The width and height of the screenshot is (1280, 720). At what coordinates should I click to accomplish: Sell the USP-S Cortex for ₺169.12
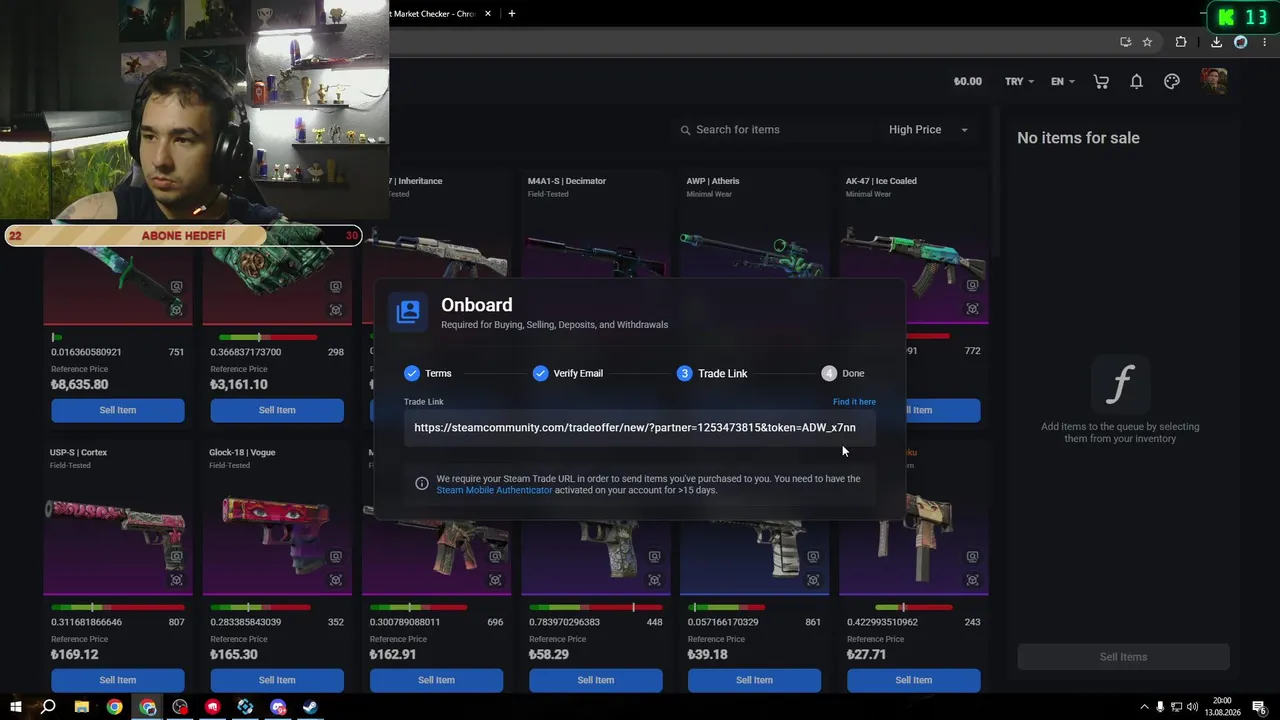(118, 680)
